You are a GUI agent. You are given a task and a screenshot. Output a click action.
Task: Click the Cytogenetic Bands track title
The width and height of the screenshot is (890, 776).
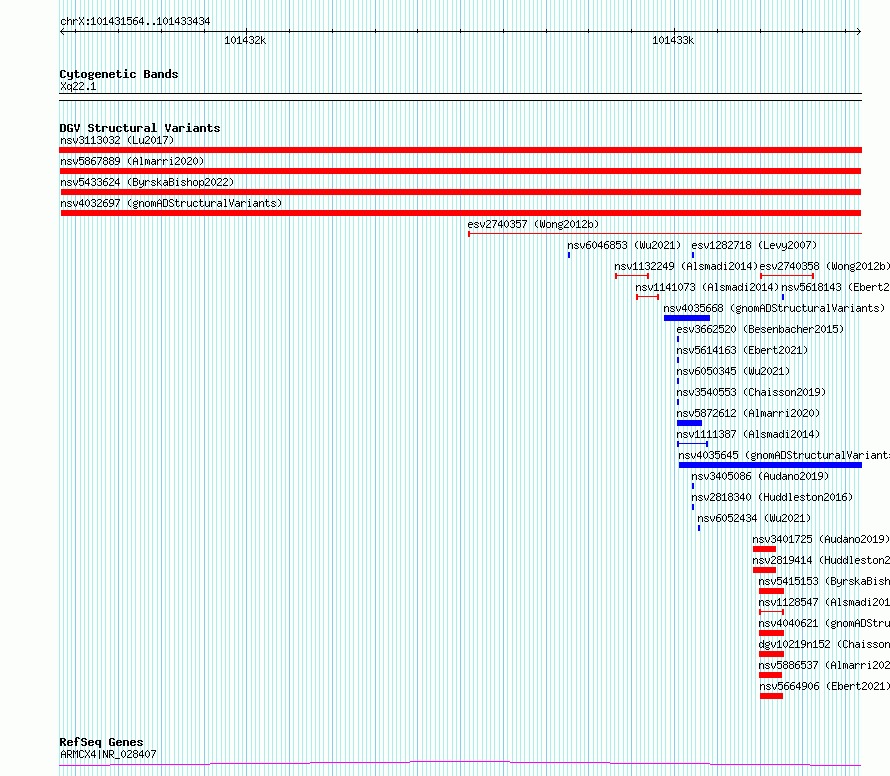point(119,74)
